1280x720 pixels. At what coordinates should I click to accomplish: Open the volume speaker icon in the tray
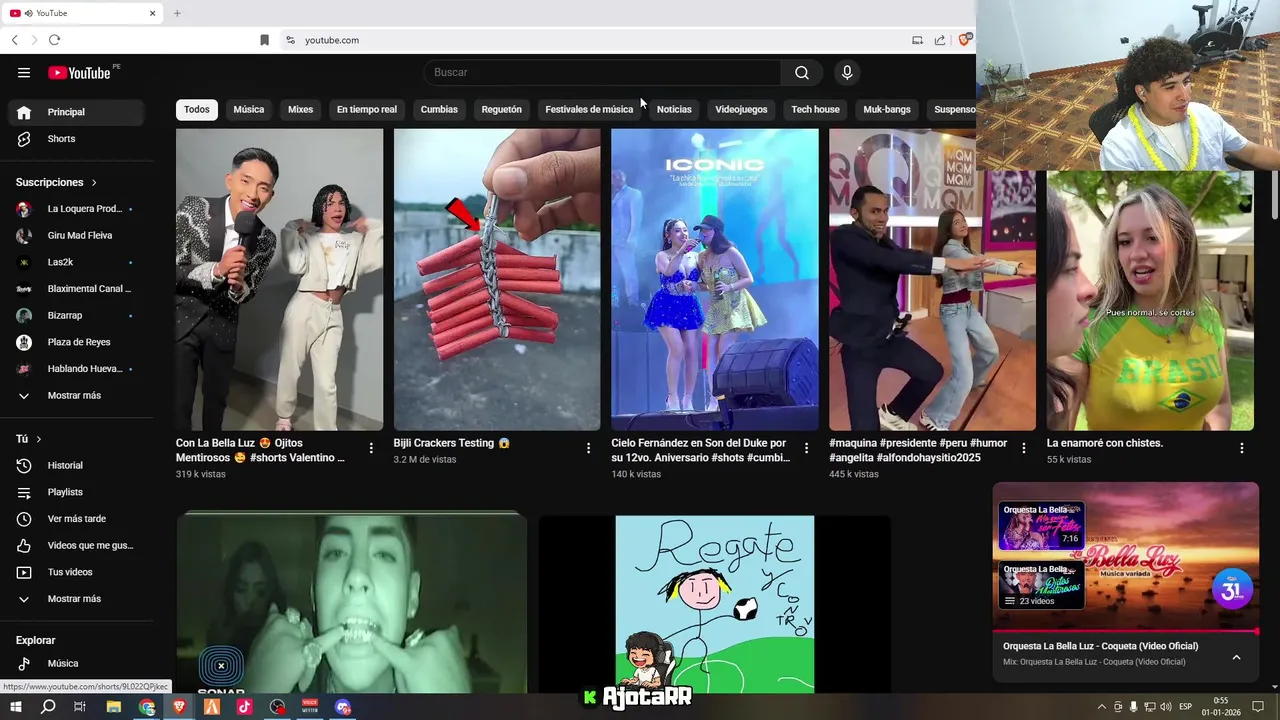1166,707
